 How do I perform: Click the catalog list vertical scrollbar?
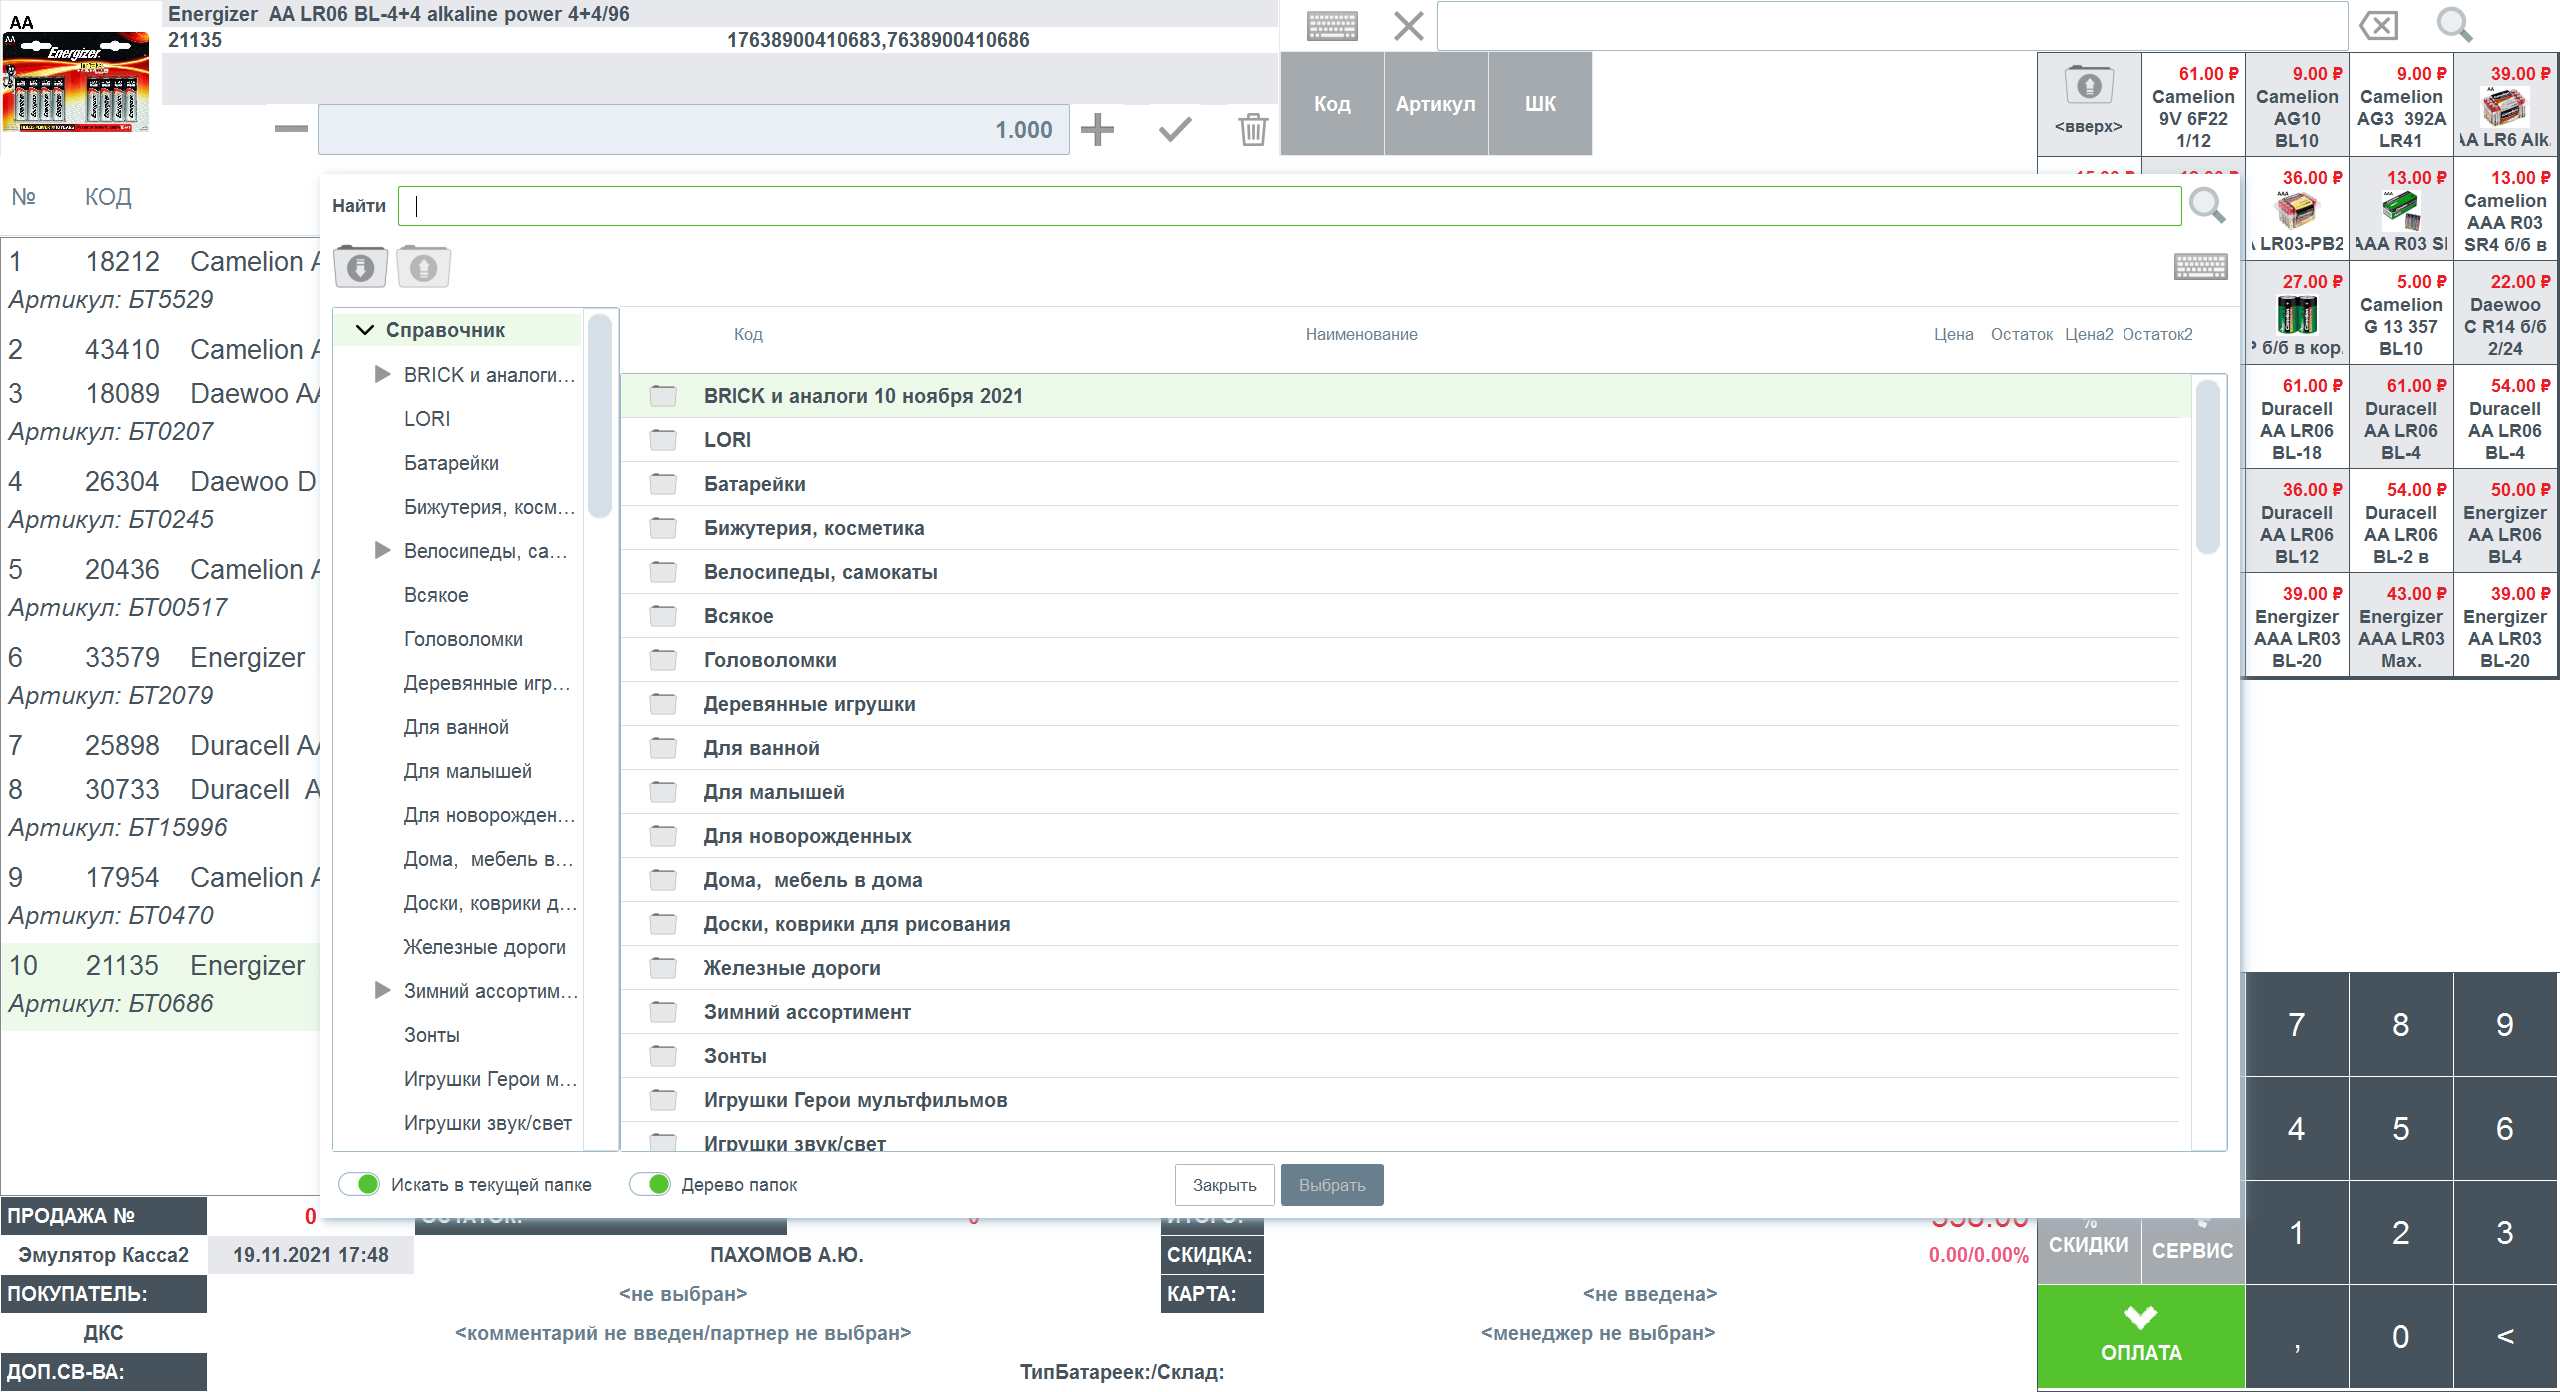[x=2207, y=466]
